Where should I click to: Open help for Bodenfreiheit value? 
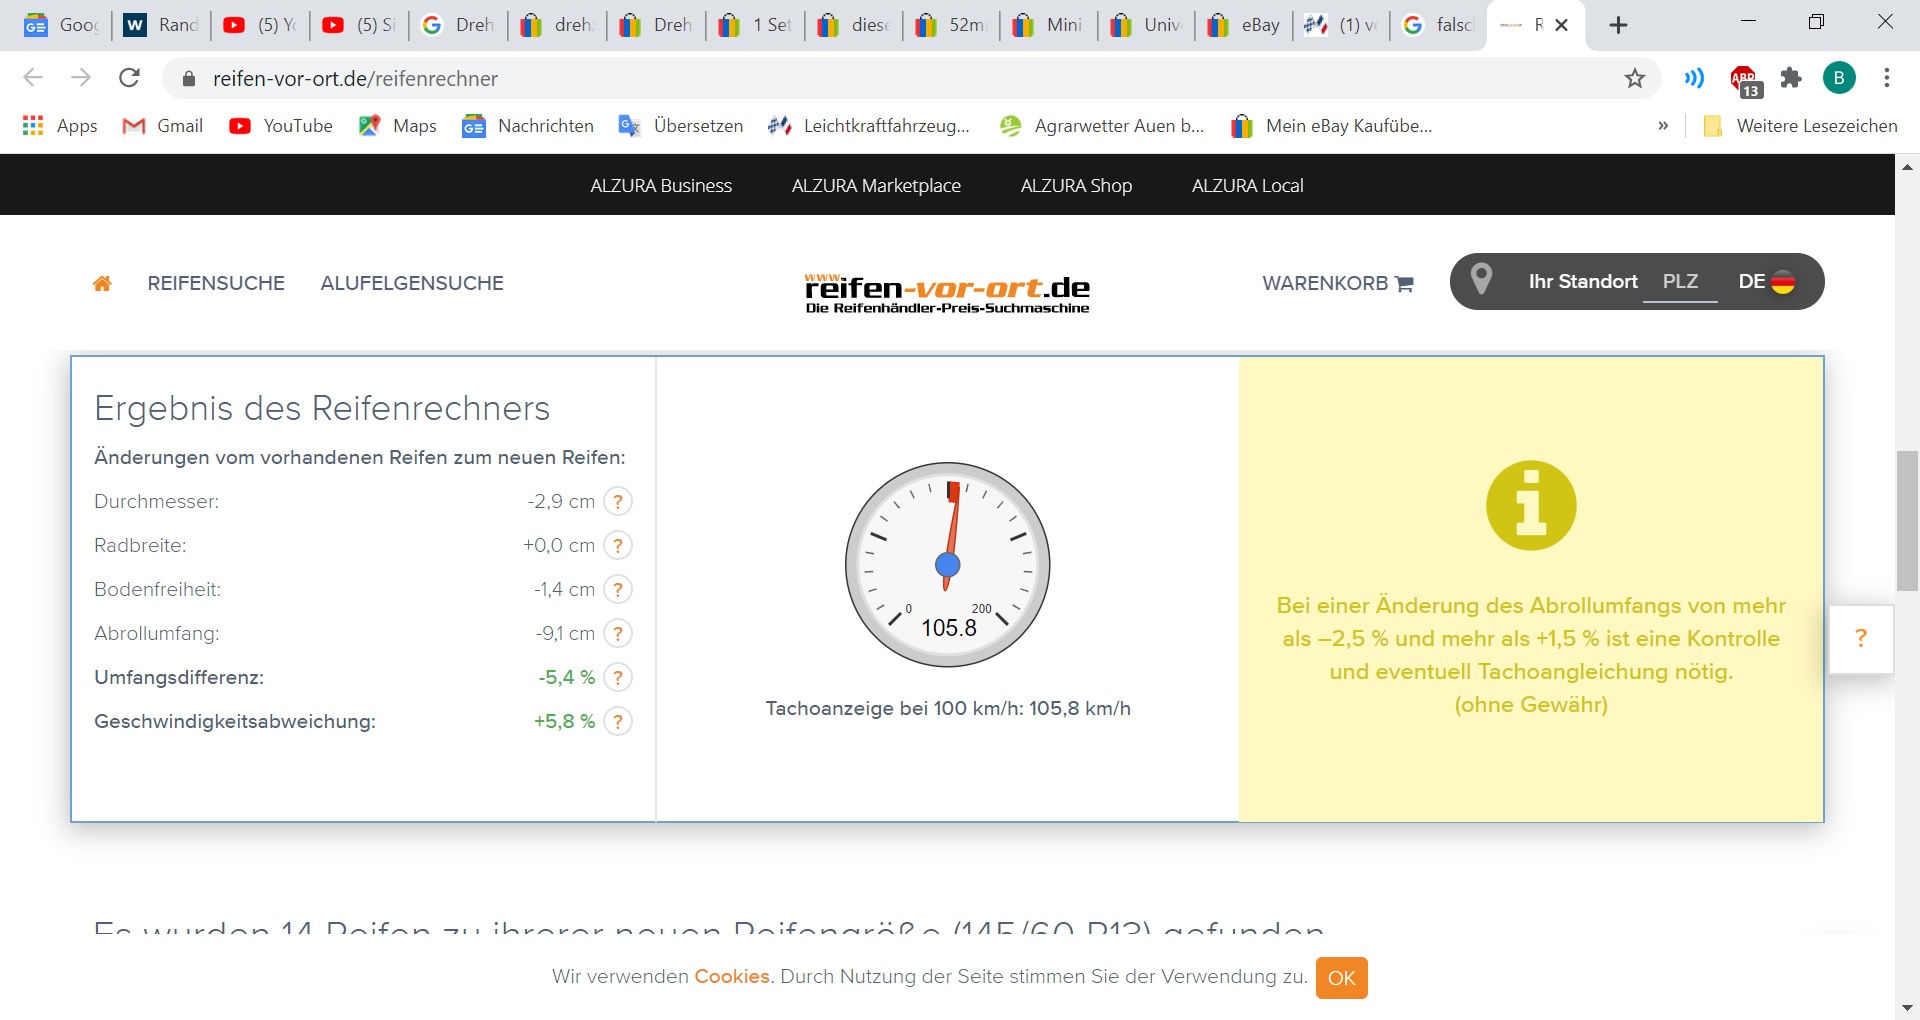pyautogui.click(x=619, y=590)
